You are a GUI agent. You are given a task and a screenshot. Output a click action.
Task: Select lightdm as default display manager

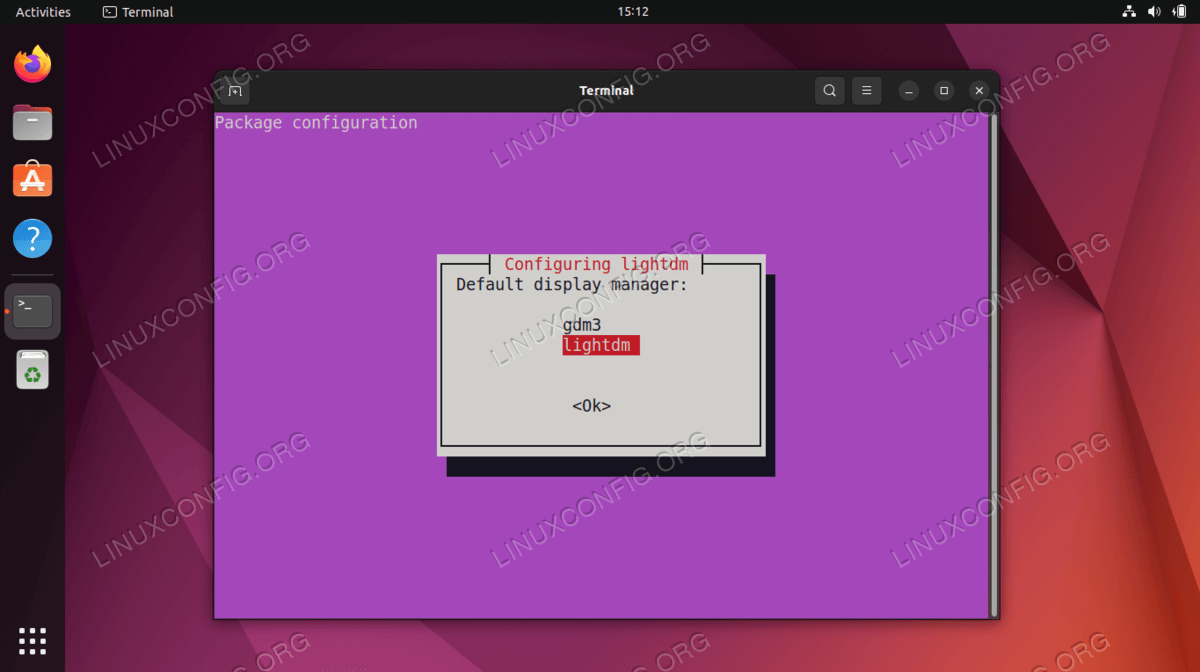[x=601, y=345]
